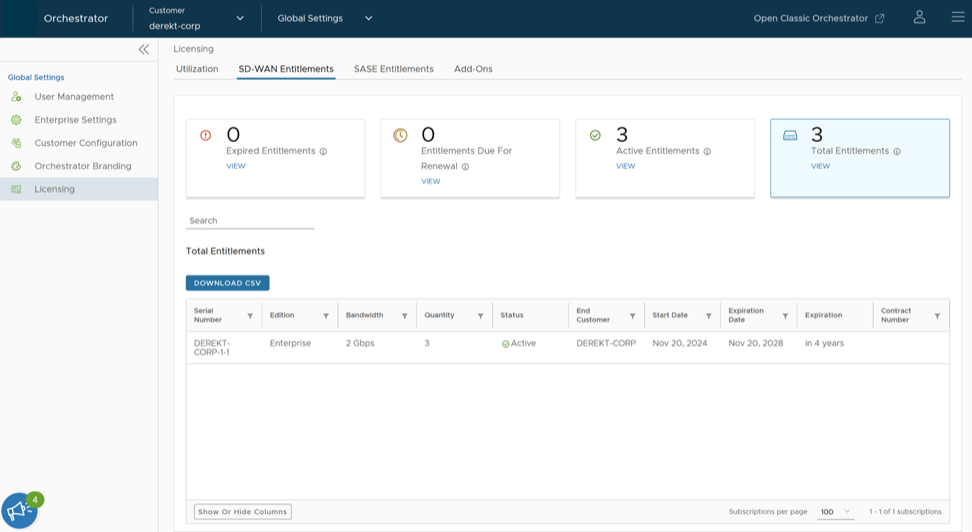Click the Search input field
This screenshot has width=972, height=532.
pyautogui.click(x=250, y=221)
